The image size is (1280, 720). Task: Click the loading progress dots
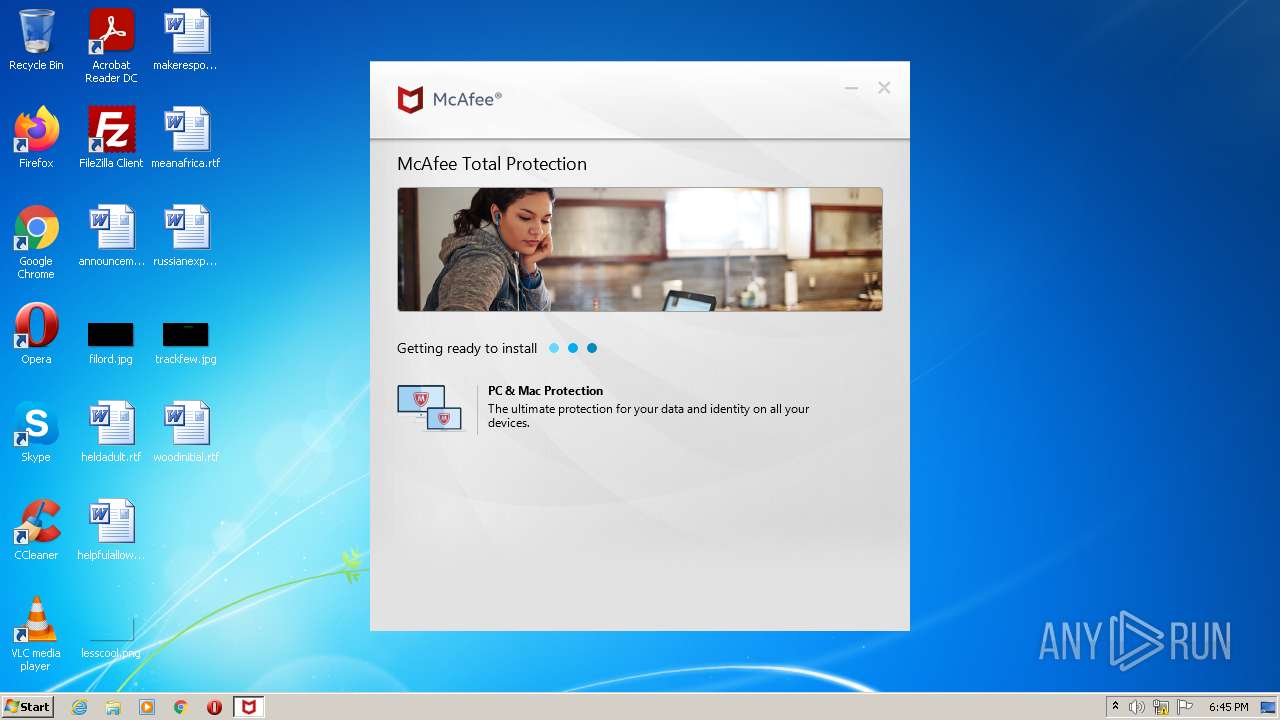[573, 348]
